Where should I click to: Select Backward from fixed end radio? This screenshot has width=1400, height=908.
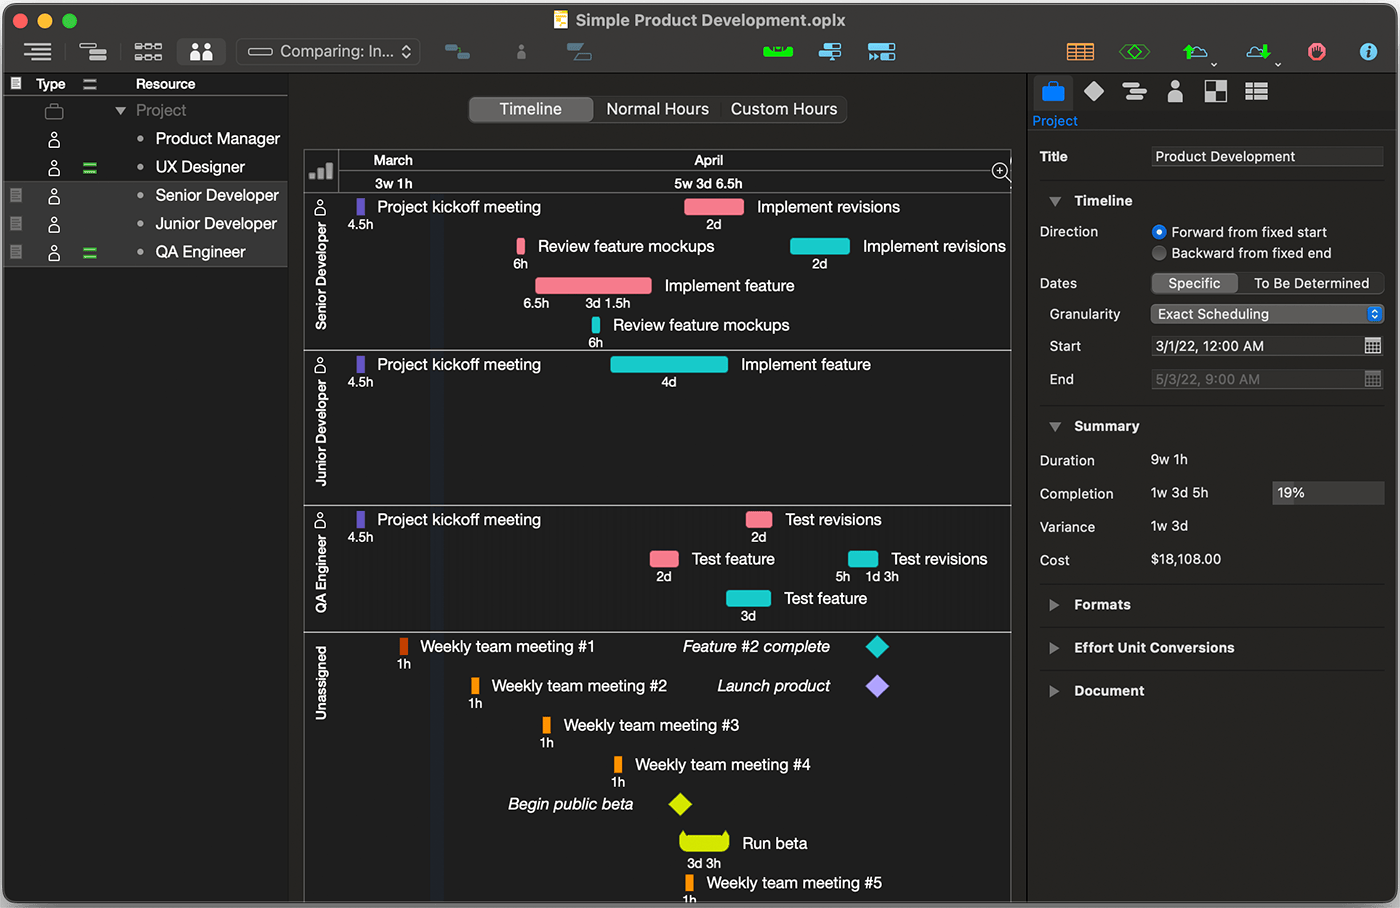(x=1159, y=254)
